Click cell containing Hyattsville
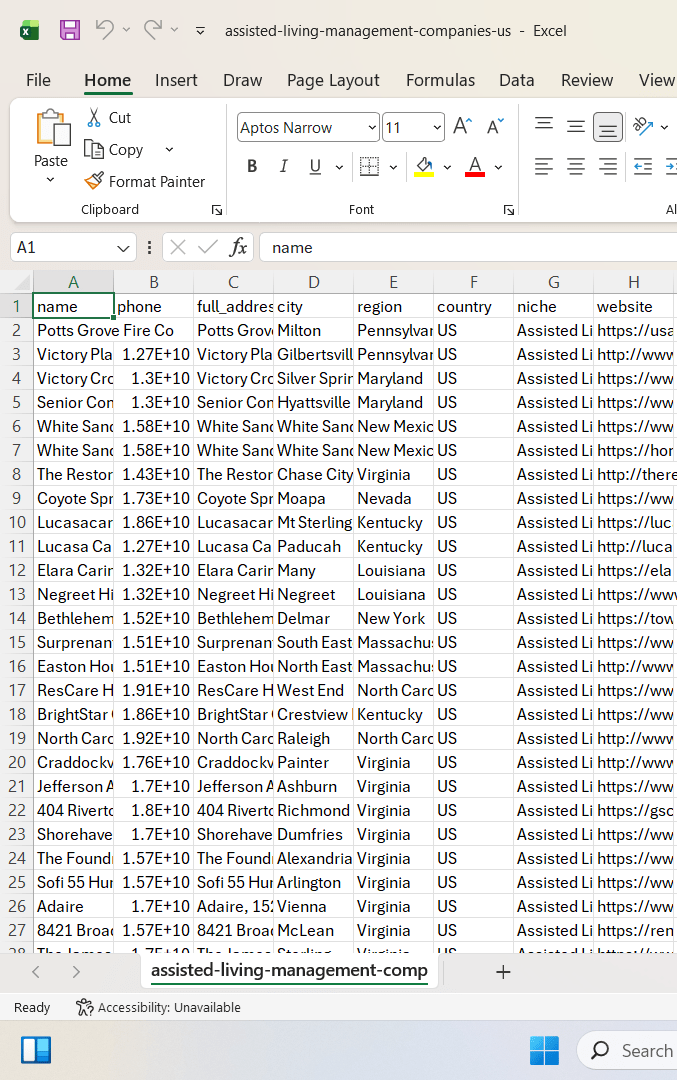Screen dimensions: 677x1080 pyautogui.click(x=313, y=402)
